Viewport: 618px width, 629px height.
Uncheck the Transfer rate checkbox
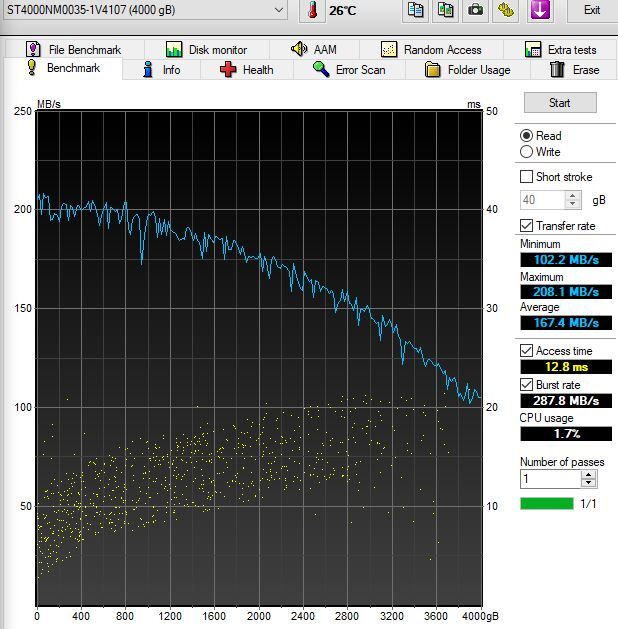(527, 226)
